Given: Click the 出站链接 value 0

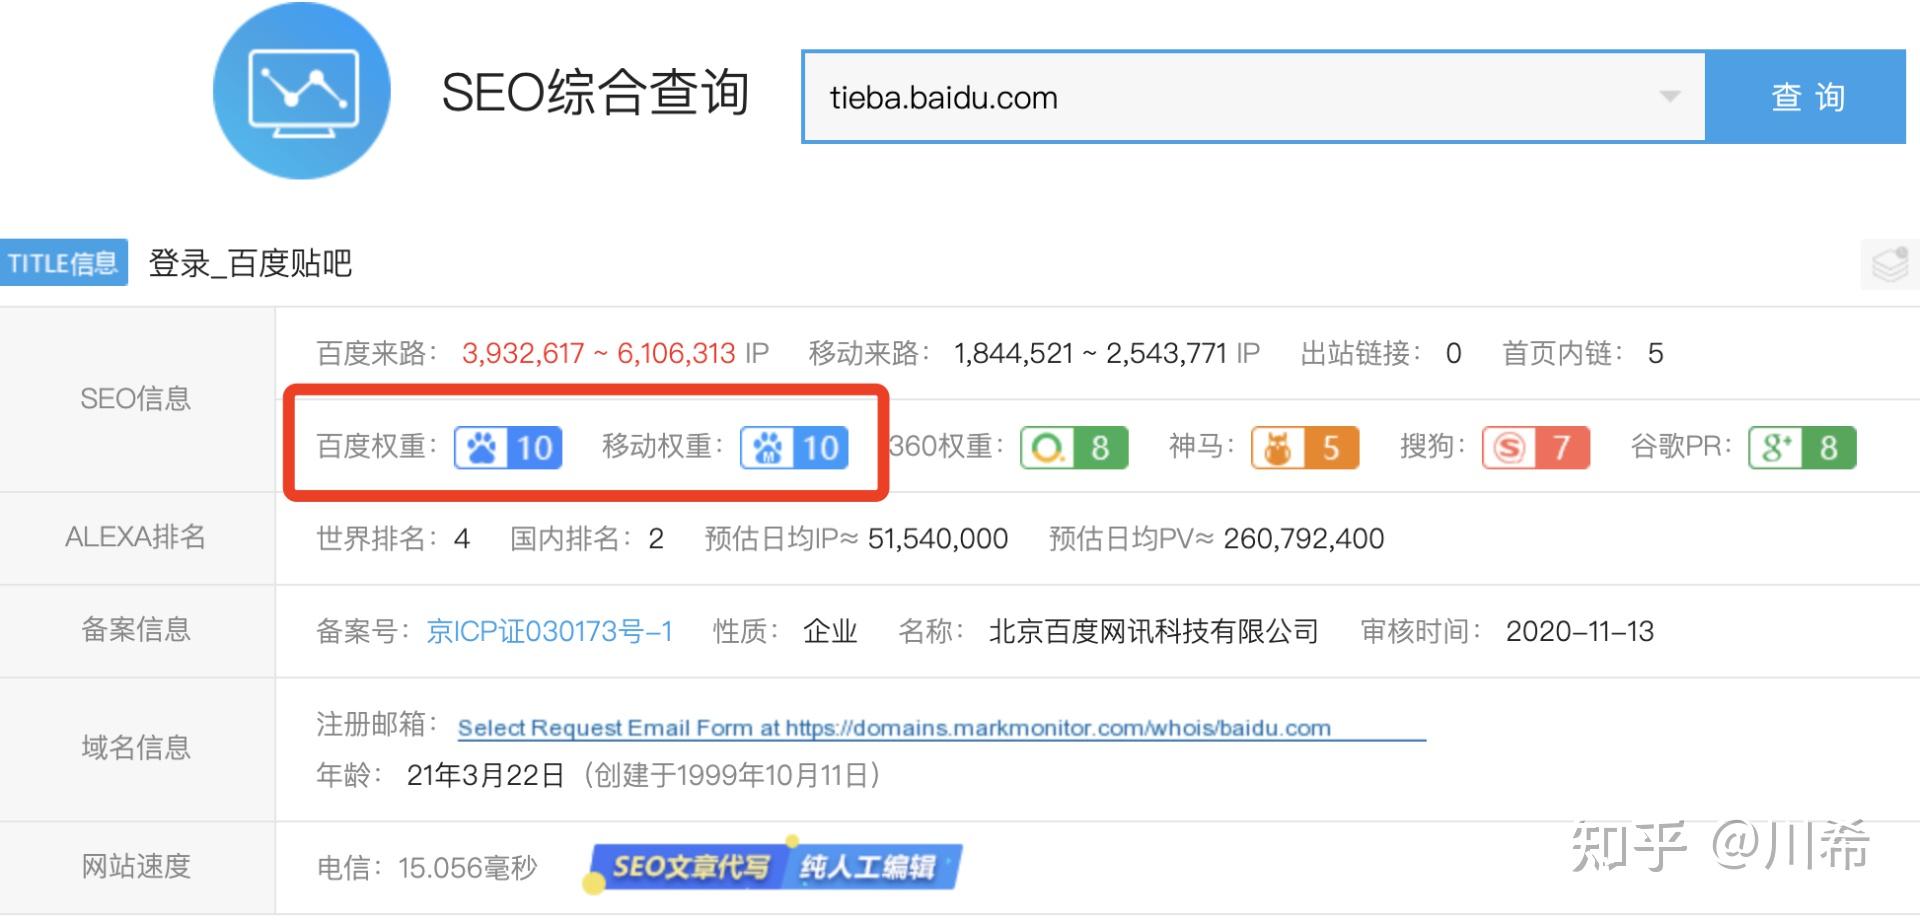Looking at the screenshot, I should tap(1453, 354).
